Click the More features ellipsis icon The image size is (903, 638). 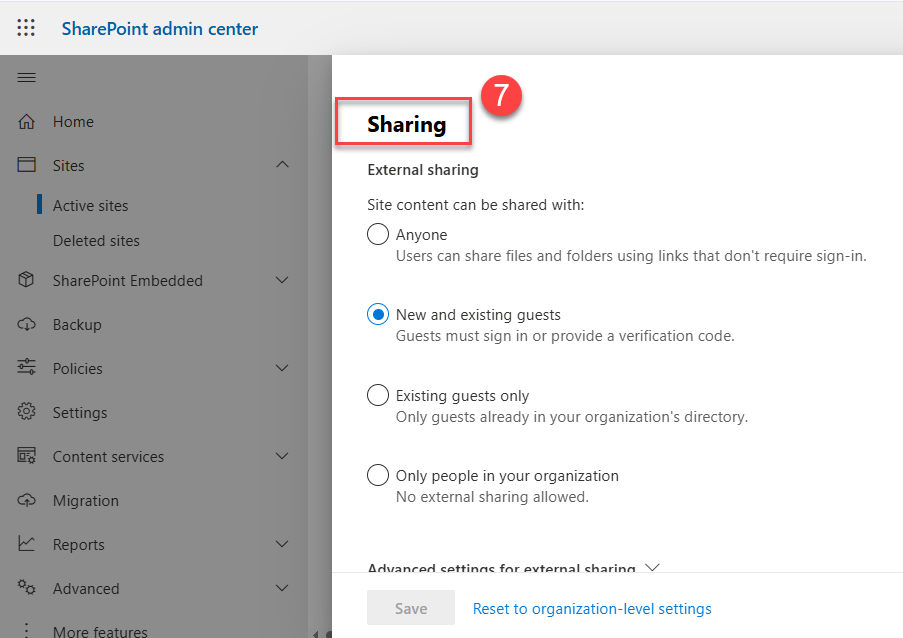pos(26,631)
